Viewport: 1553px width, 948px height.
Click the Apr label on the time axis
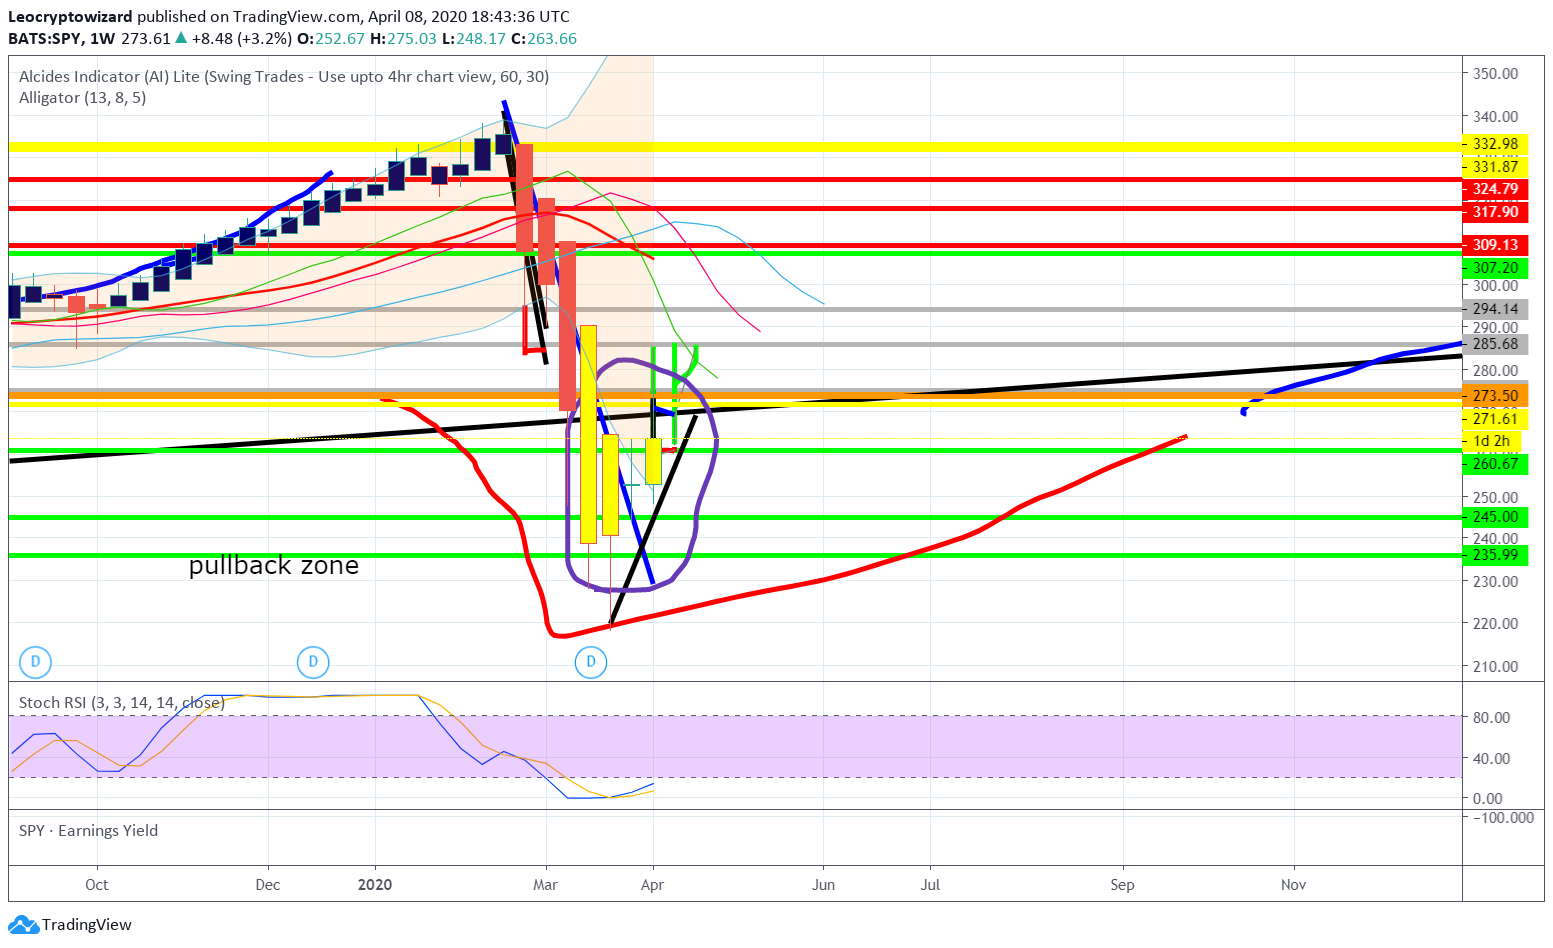tap(653, 885)
